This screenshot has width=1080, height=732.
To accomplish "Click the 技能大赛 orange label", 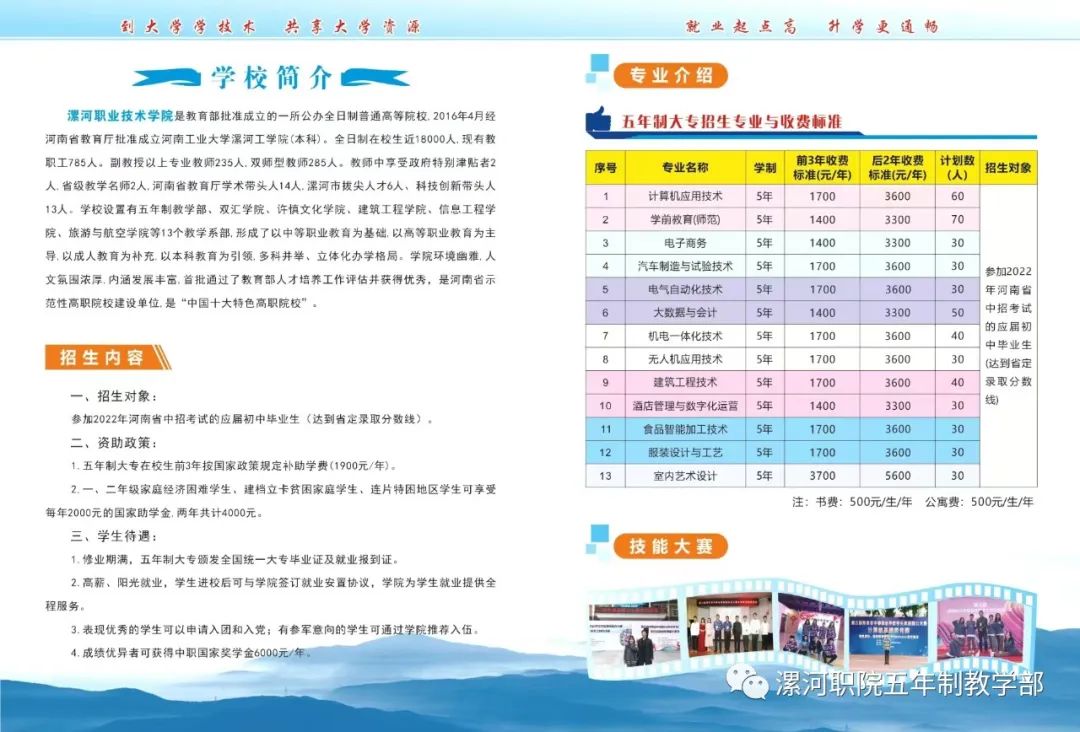I will coord(670,546).
